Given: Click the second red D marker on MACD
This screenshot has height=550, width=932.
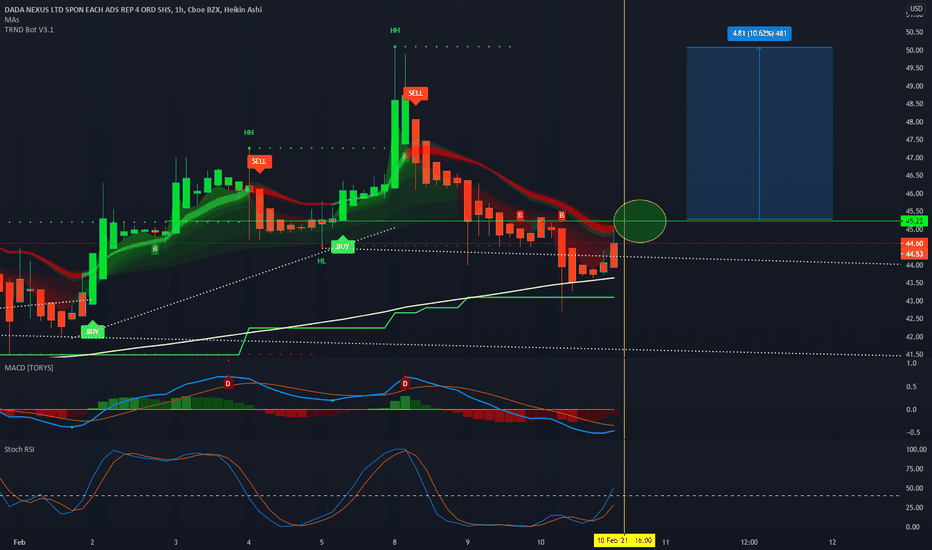Looking at the screenshot, I should pos(405,383).
